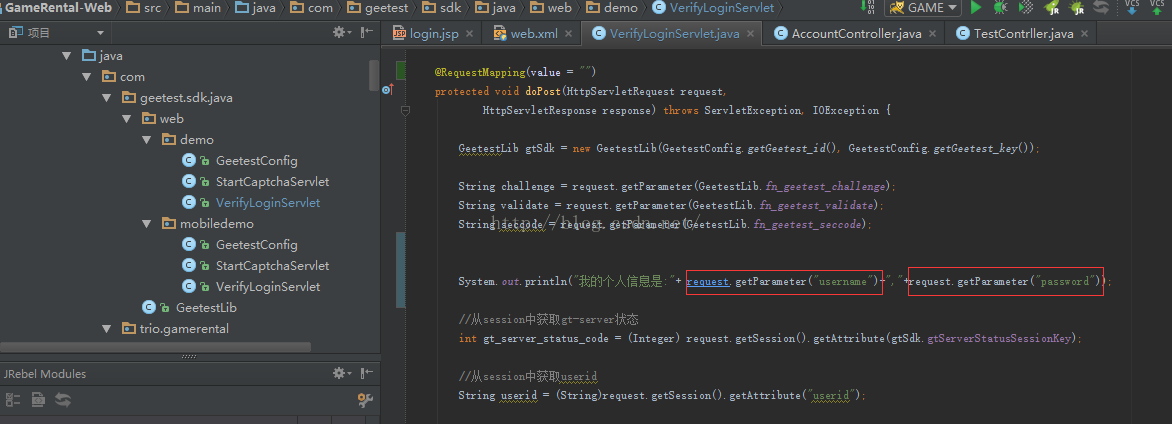Hide the JRebel Modules panel
This screenshot has width=1172, height=424.
[x=366, y=373]
